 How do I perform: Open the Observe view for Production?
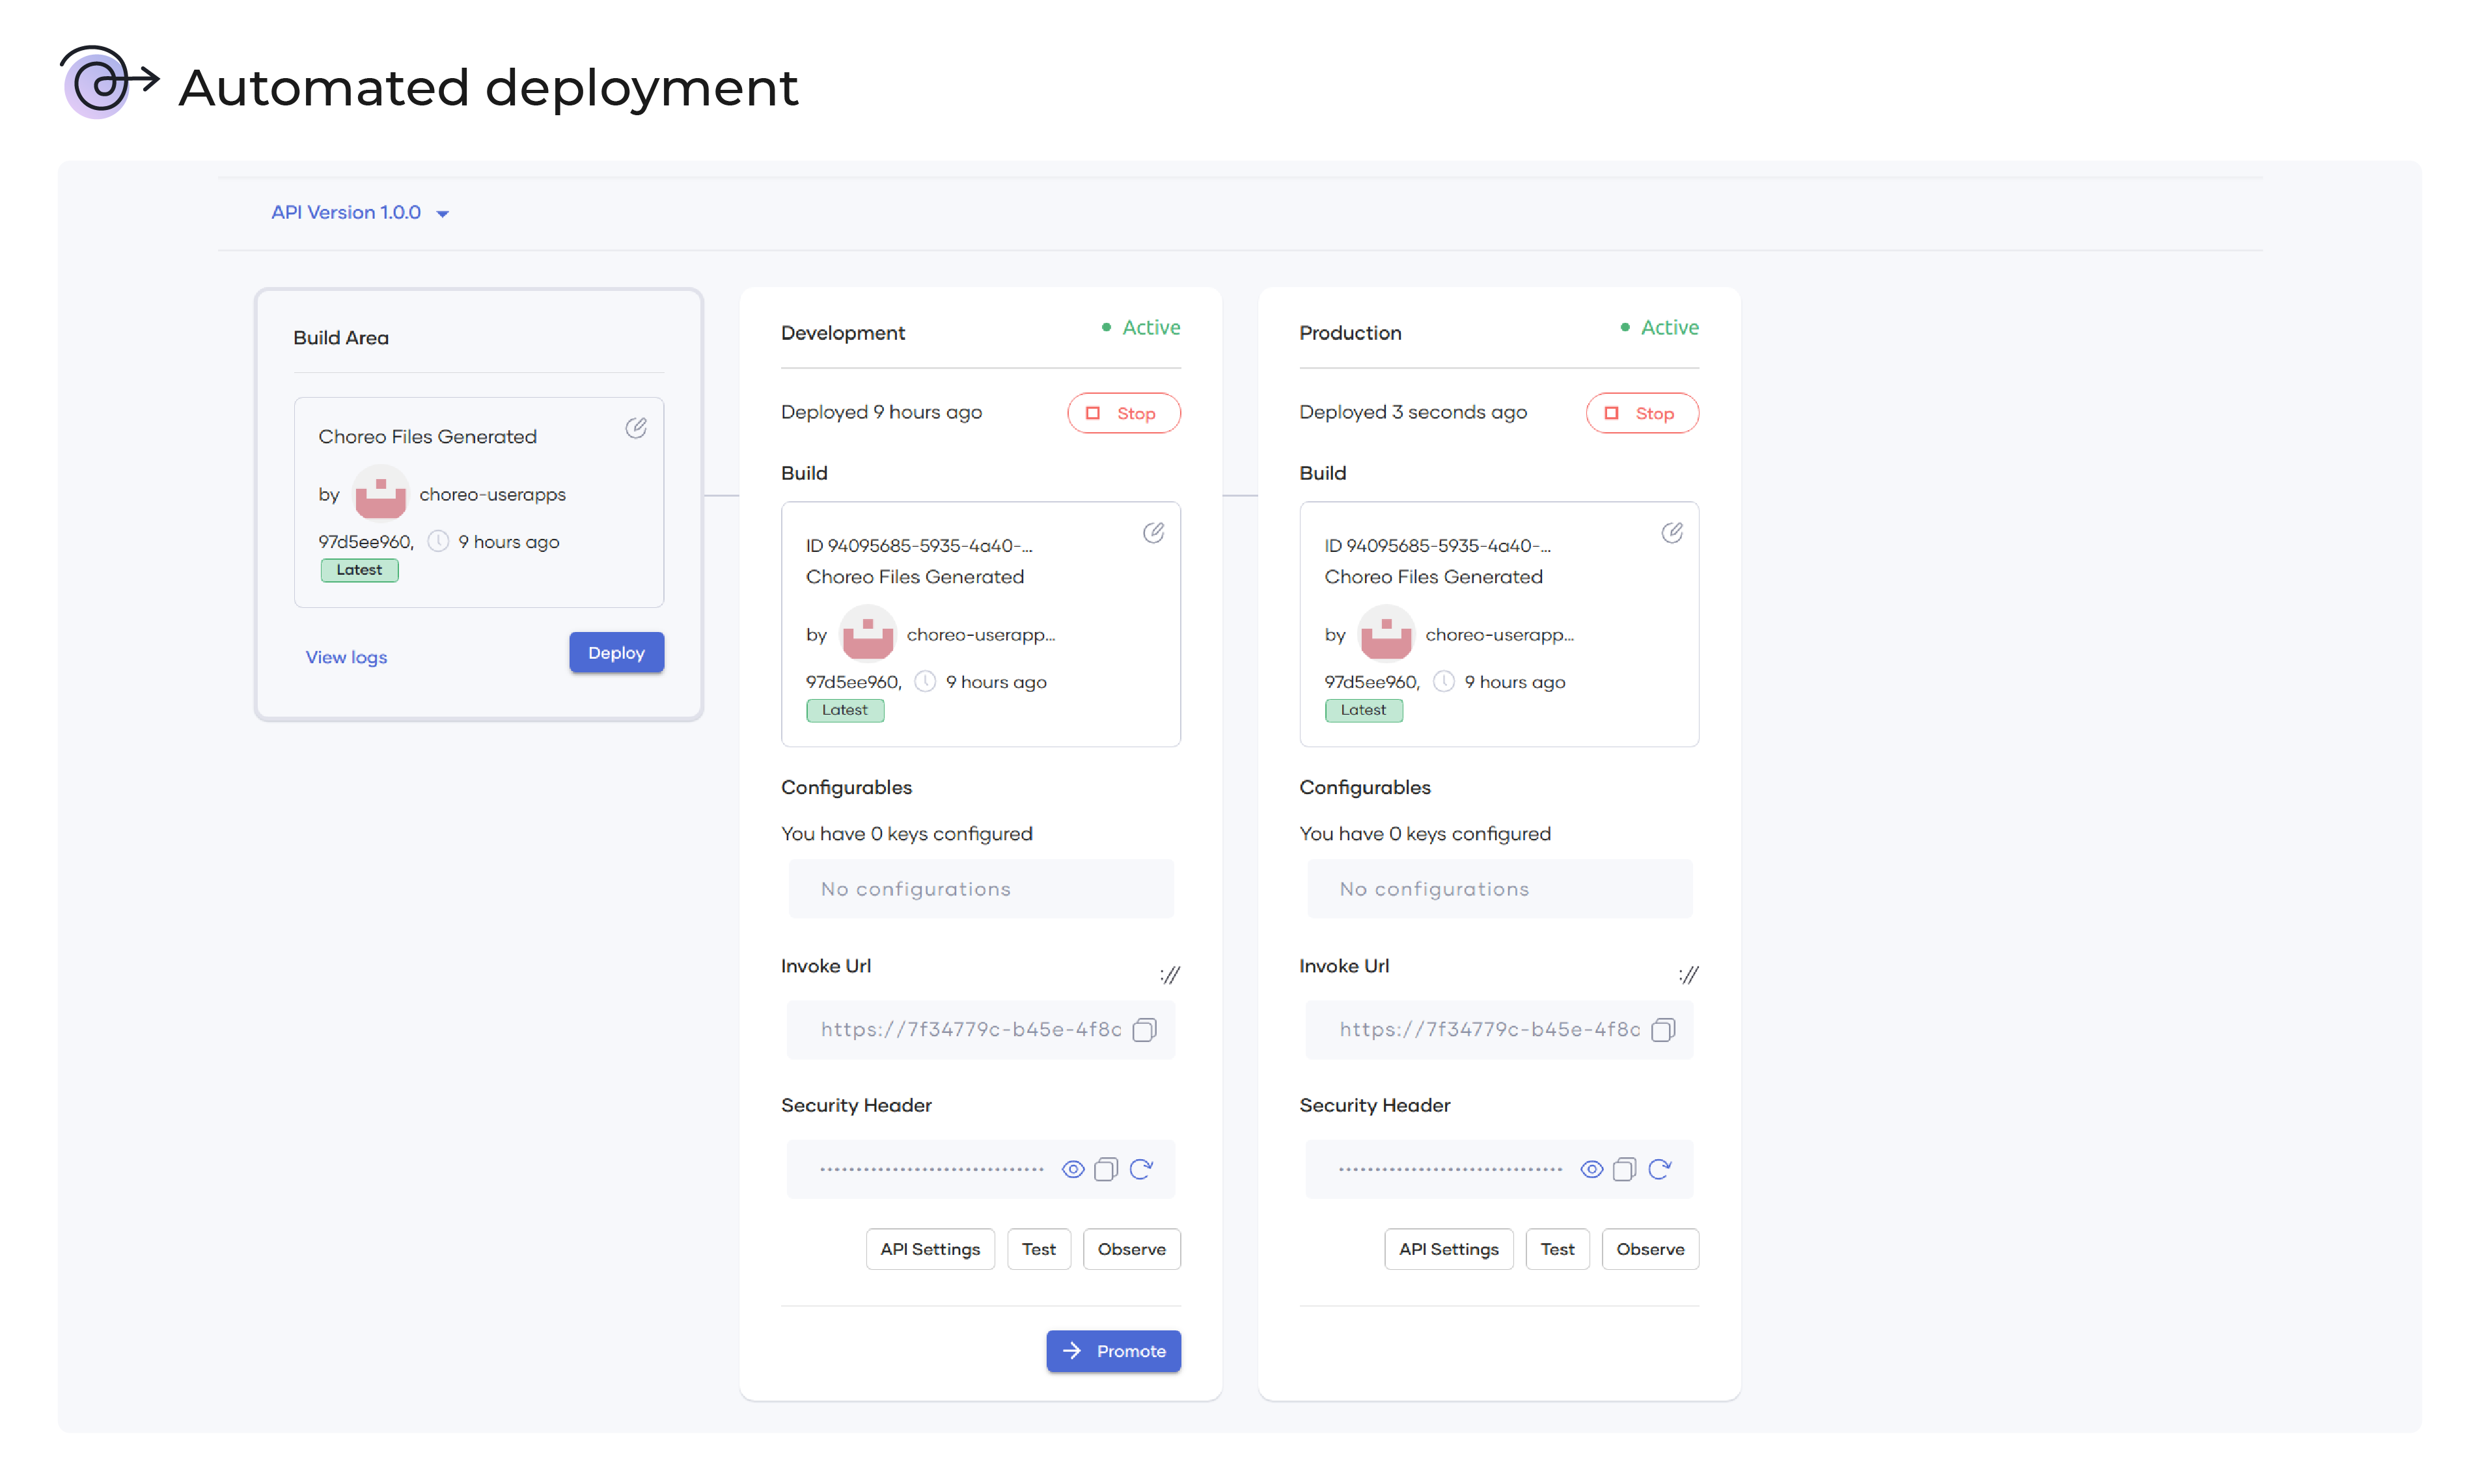tap(1650, 1249)
